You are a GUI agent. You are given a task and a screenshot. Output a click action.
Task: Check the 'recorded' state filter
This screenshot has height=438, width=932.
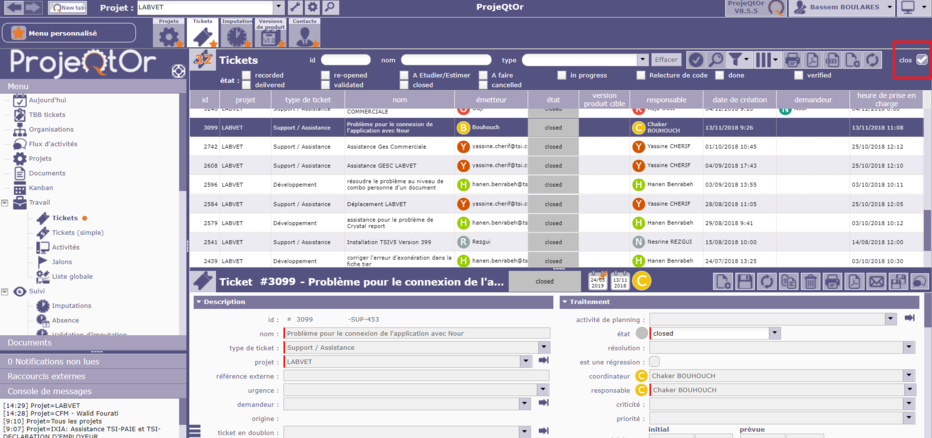(x=247, y=75)
